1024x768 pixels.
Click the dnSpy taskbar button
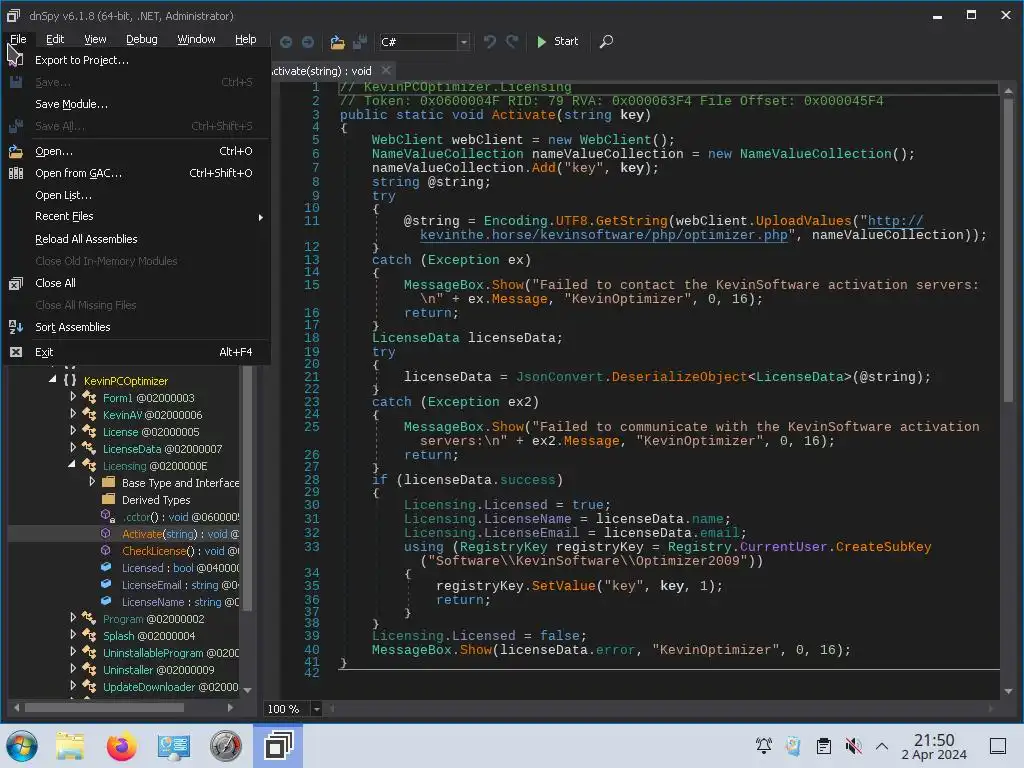click(278, 746)
